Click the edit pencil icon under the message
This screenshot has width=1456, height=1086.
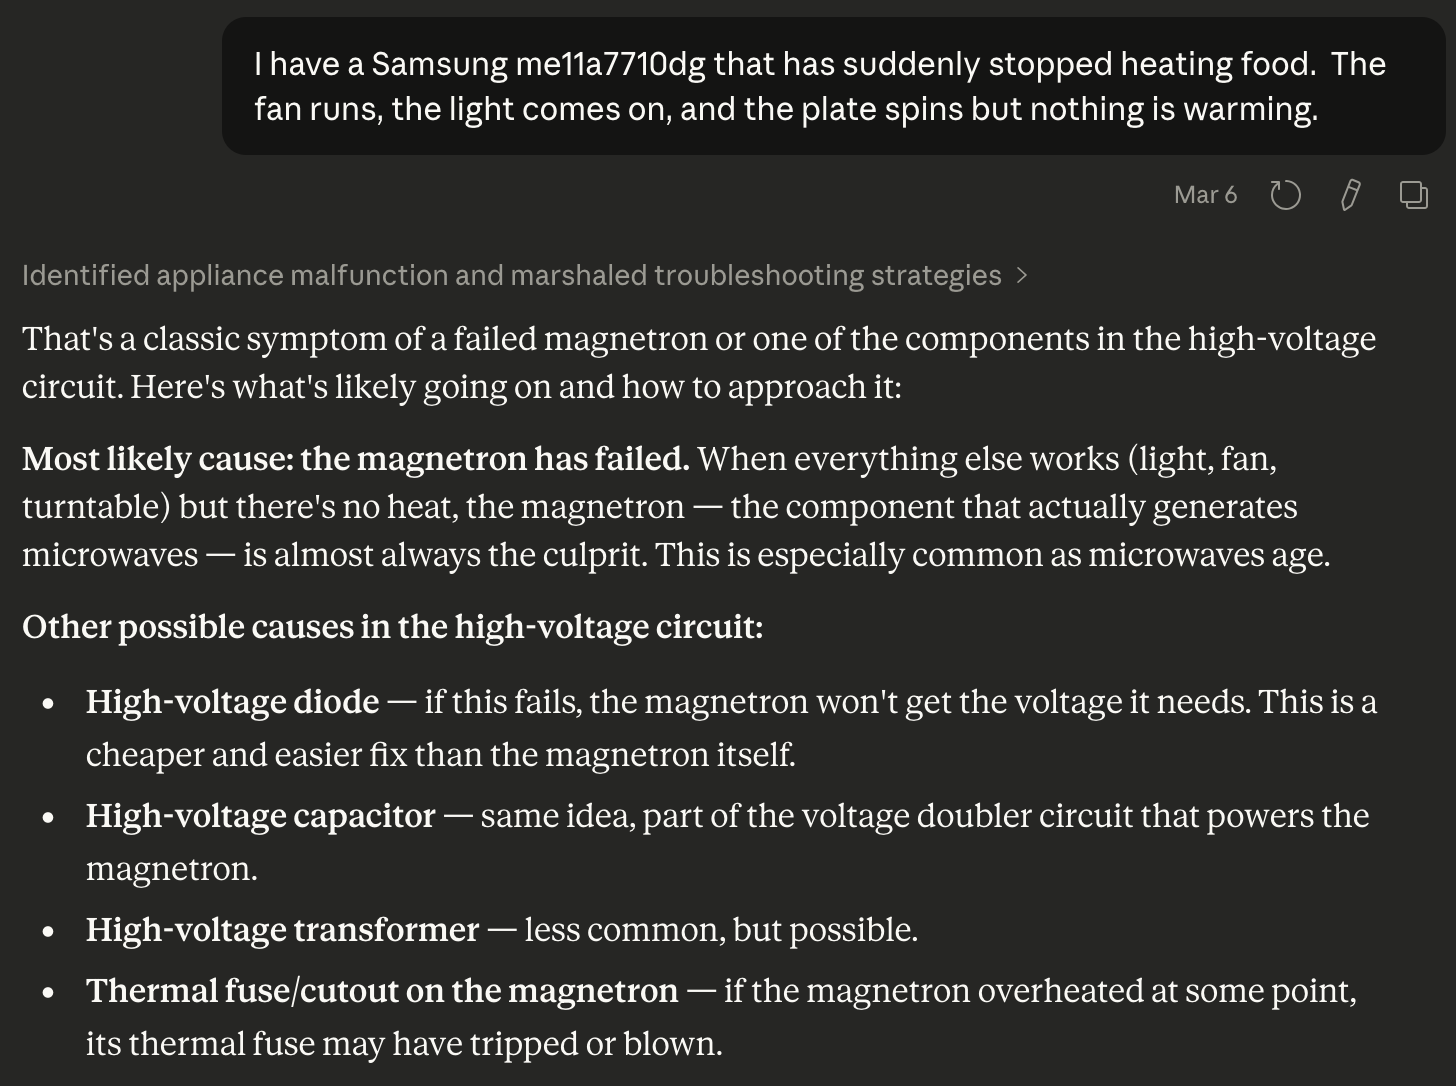pyautogui.click(x=1350, y=194)
